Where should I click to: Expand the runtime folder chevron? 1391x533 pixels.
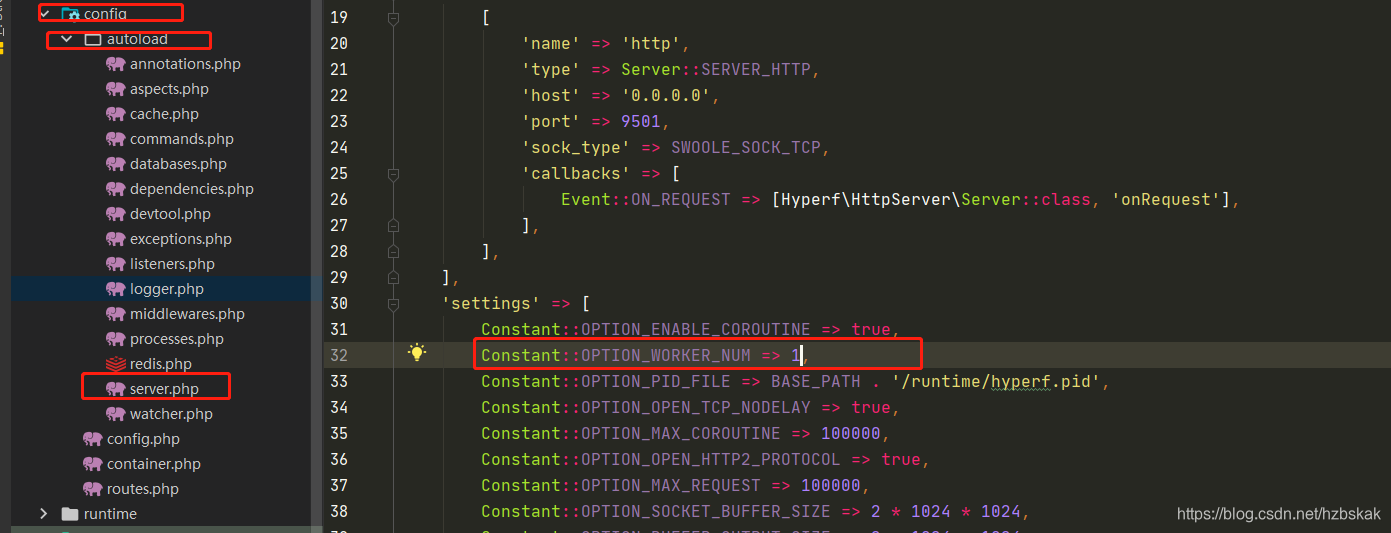(43, 514)
